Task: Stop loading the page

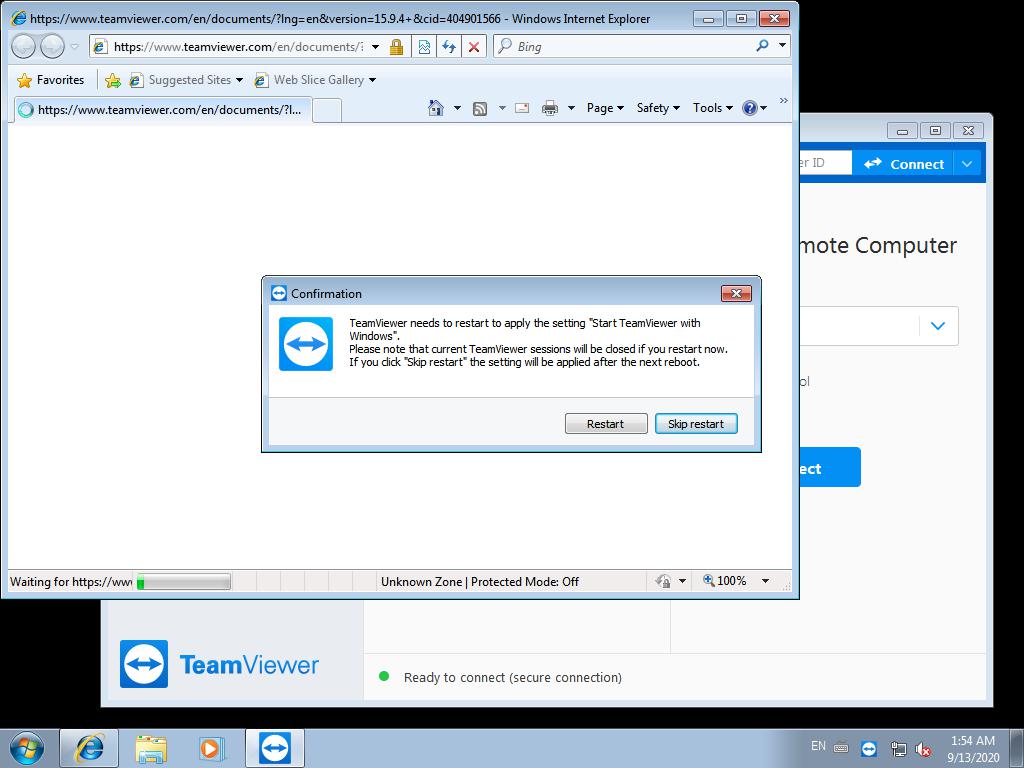Action: tap(474, 47)
